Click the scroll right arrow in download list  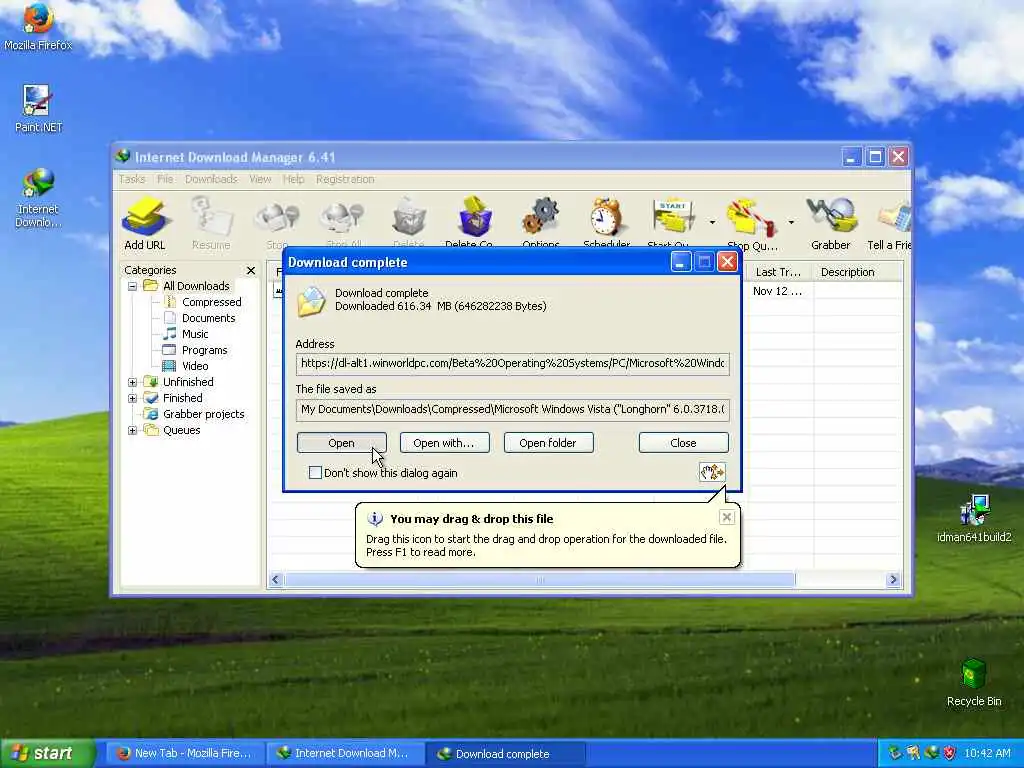[893, 579]
